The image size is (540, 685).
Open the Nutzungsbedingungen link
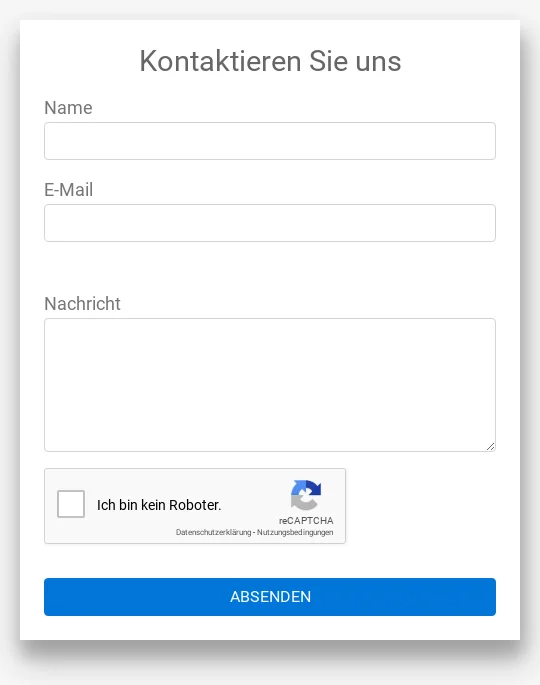coord(295,532)
